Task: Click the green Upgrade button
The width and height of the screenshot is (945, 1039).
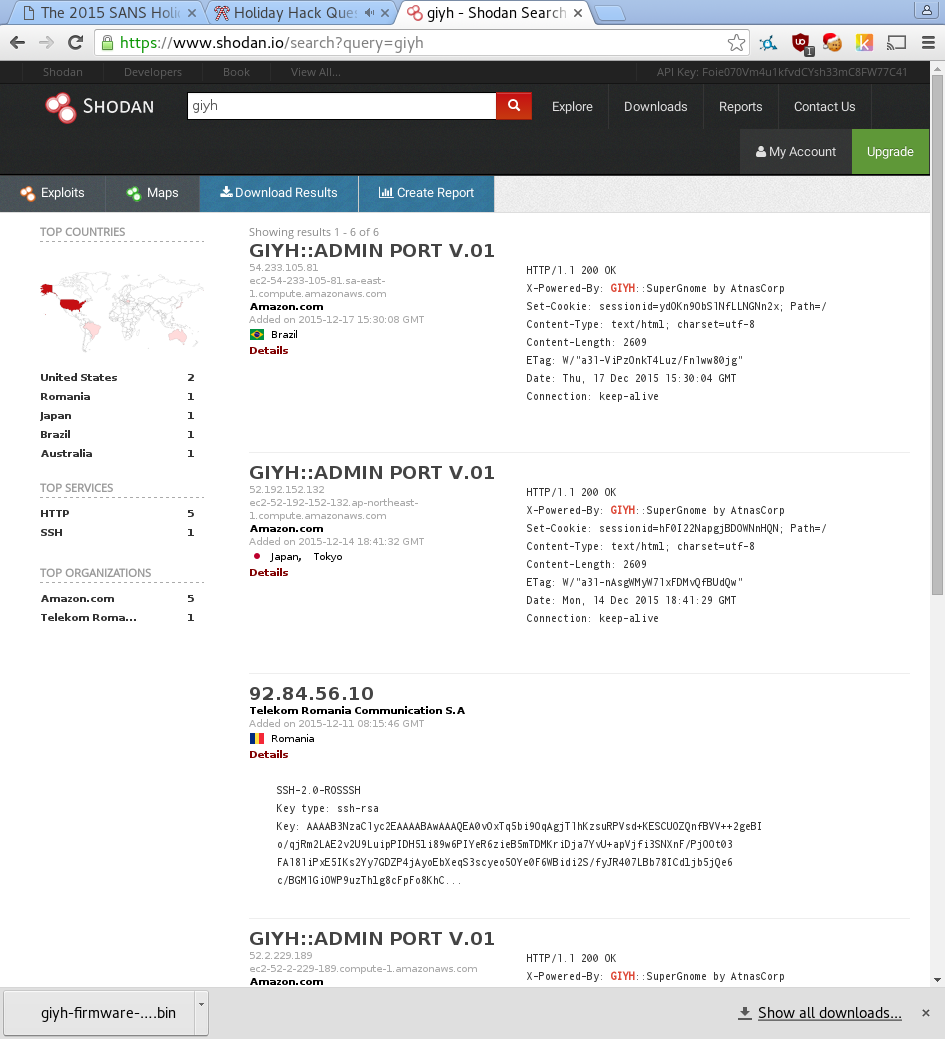Action: (x=890, y=152)
